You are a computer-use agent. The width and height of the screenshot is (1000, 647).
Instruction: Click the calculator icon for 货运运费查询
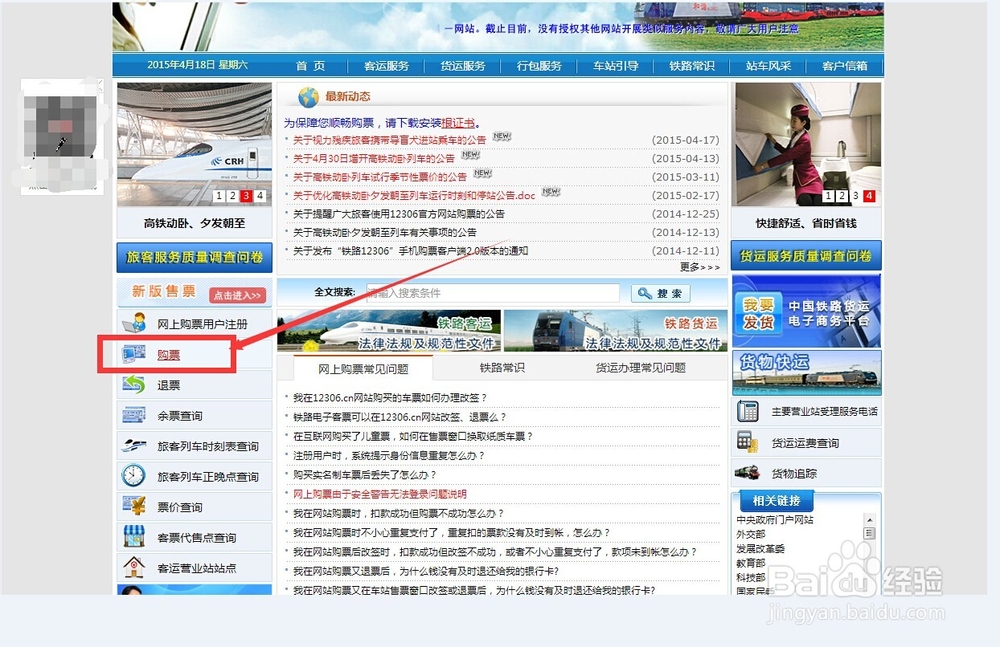point(745,442)
